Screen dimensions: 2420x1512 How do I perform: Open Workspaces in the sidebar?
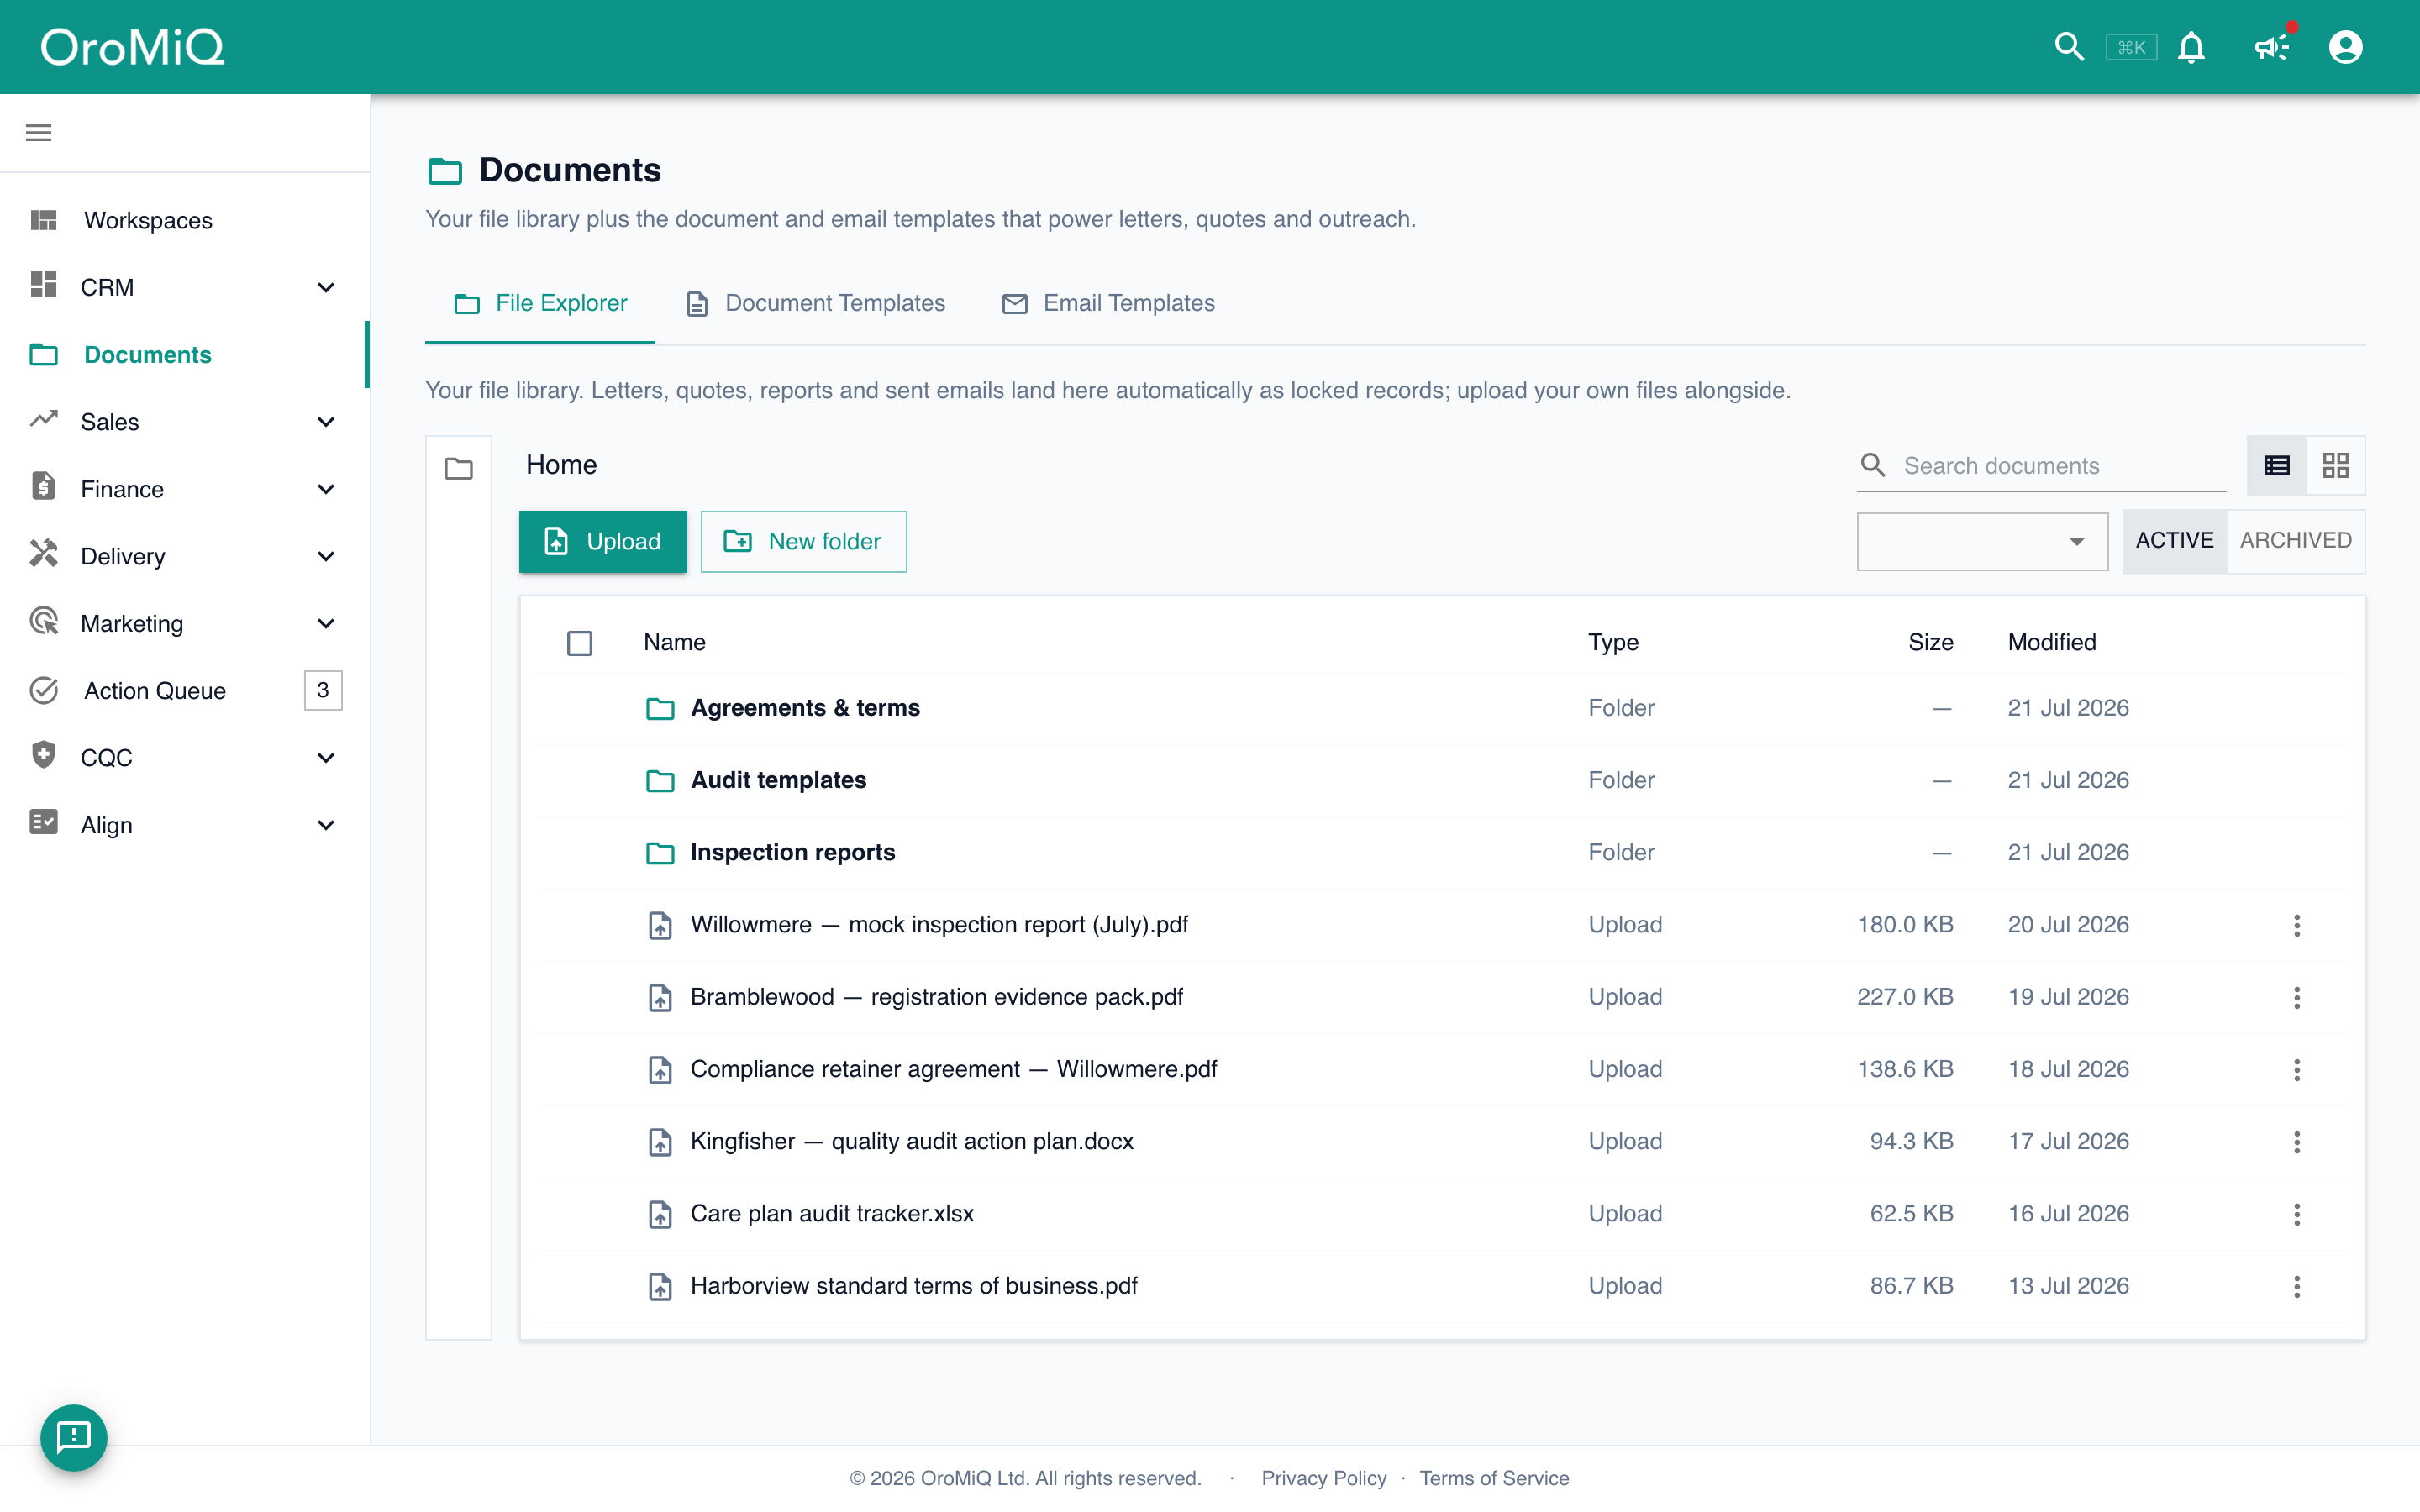coord(185,220)
